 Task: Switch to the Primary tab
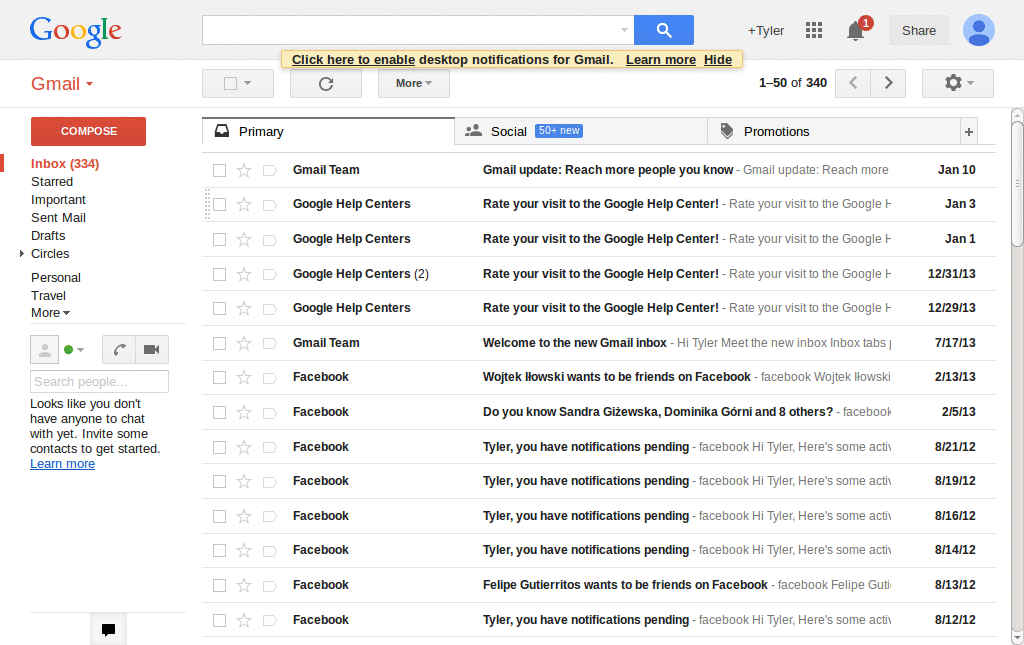click(x=328, y=132)
